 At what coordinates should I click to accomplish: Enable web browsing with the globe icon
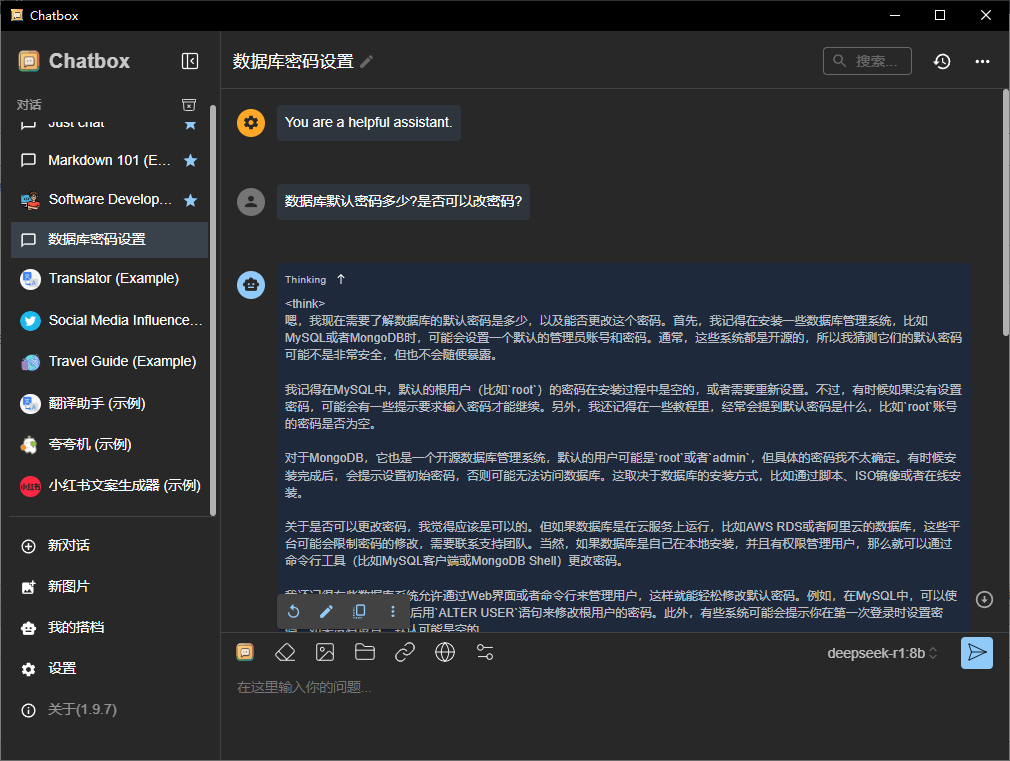(444, 651)
